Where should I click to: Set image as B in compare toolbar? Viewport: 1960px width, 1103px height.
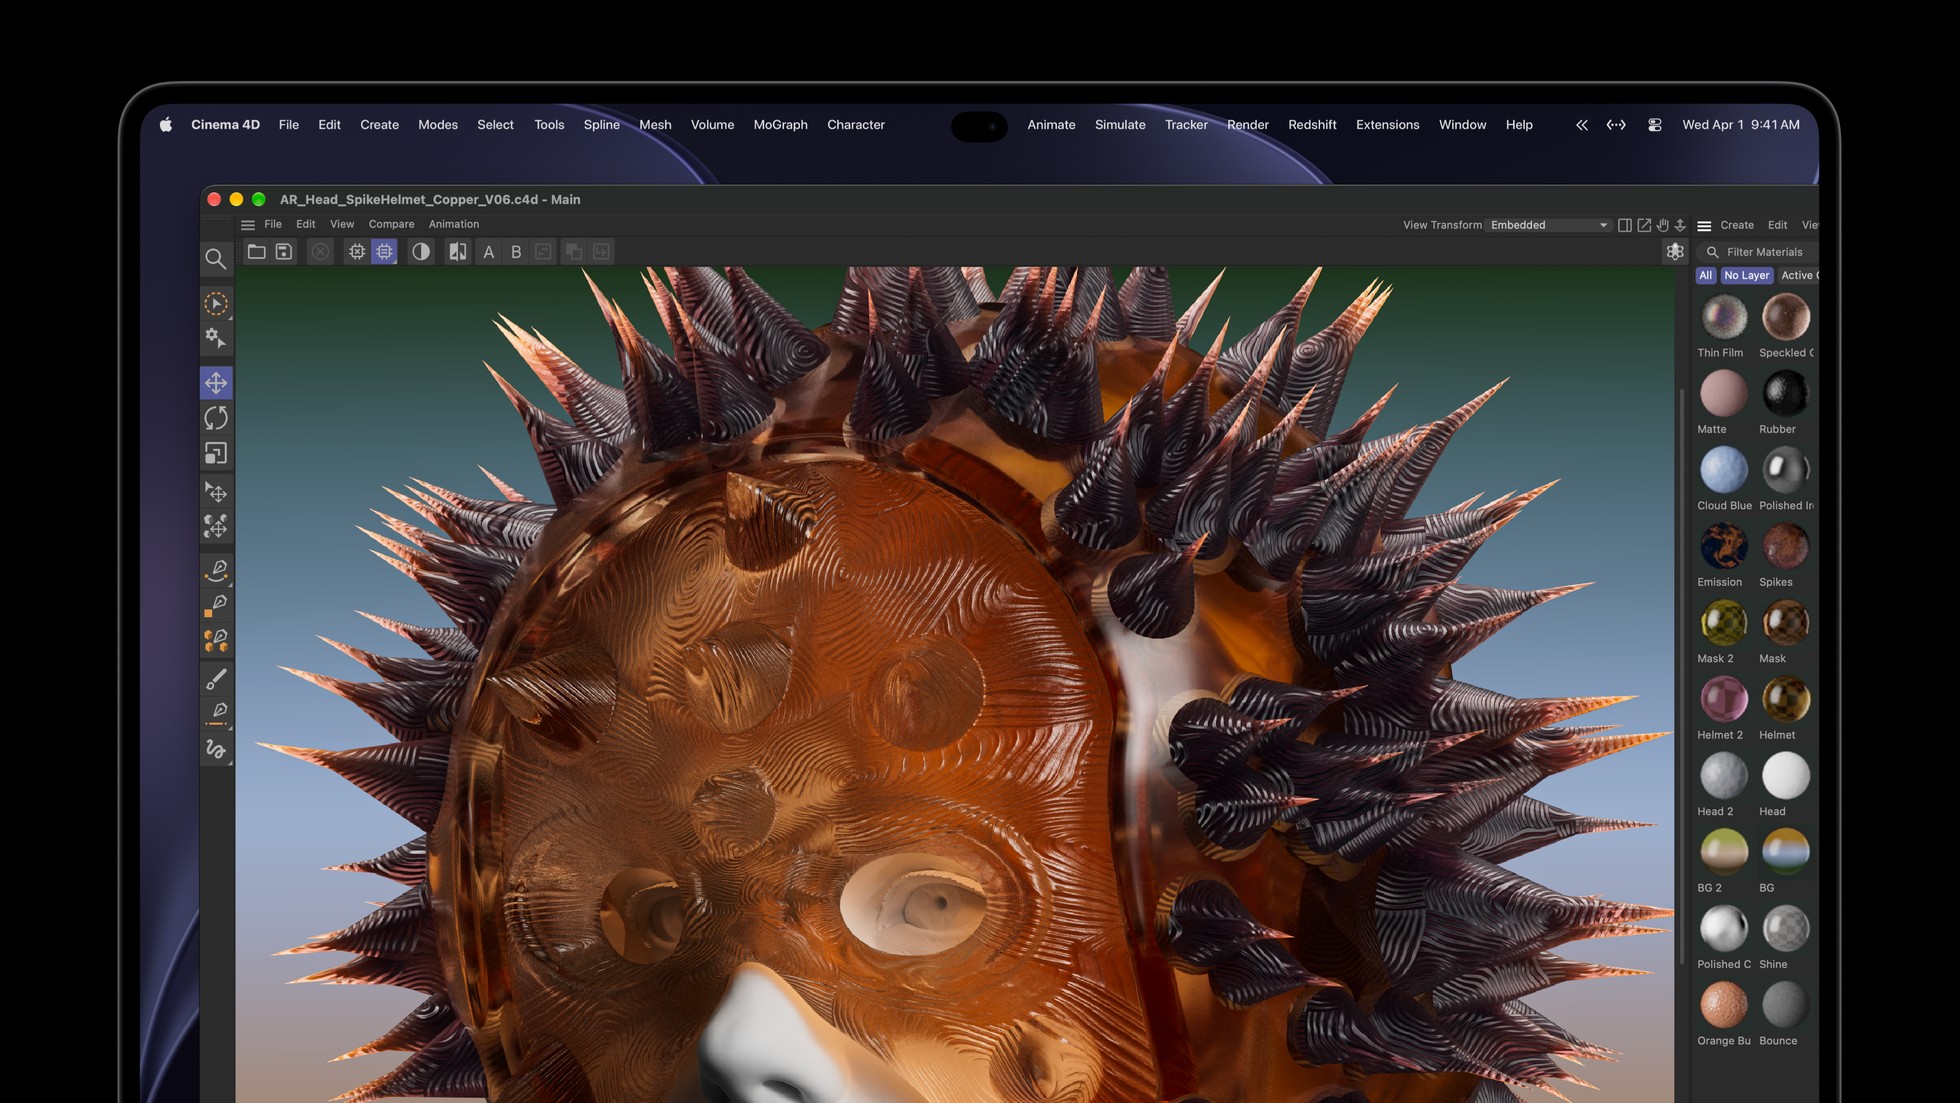[516, 252]
